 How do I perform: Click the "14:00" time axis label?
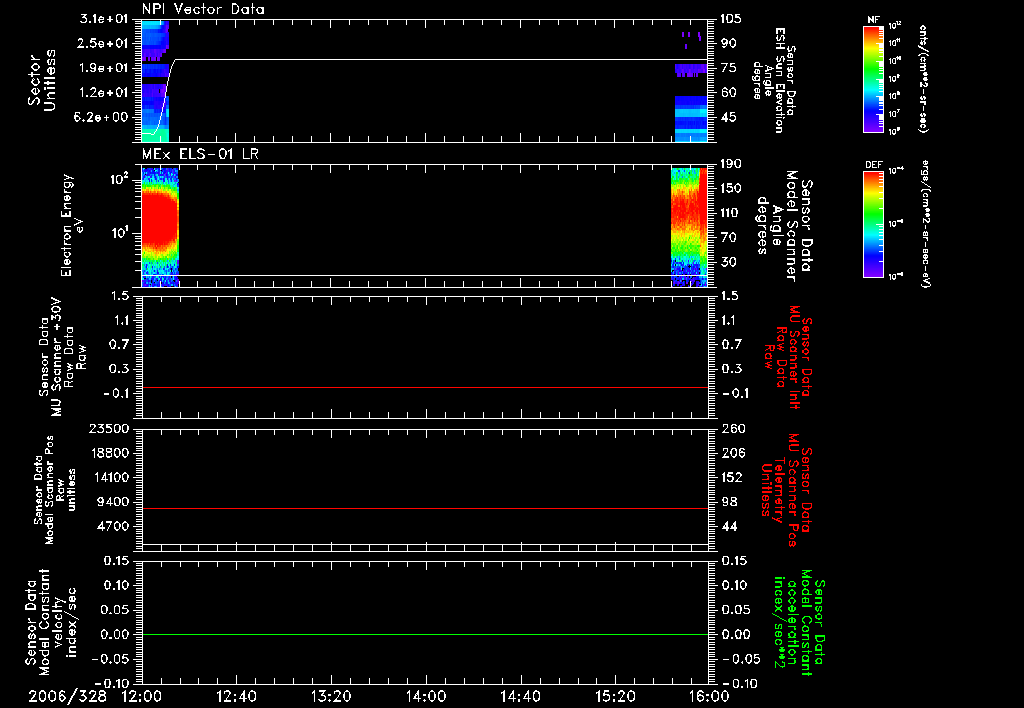point(426,696)
